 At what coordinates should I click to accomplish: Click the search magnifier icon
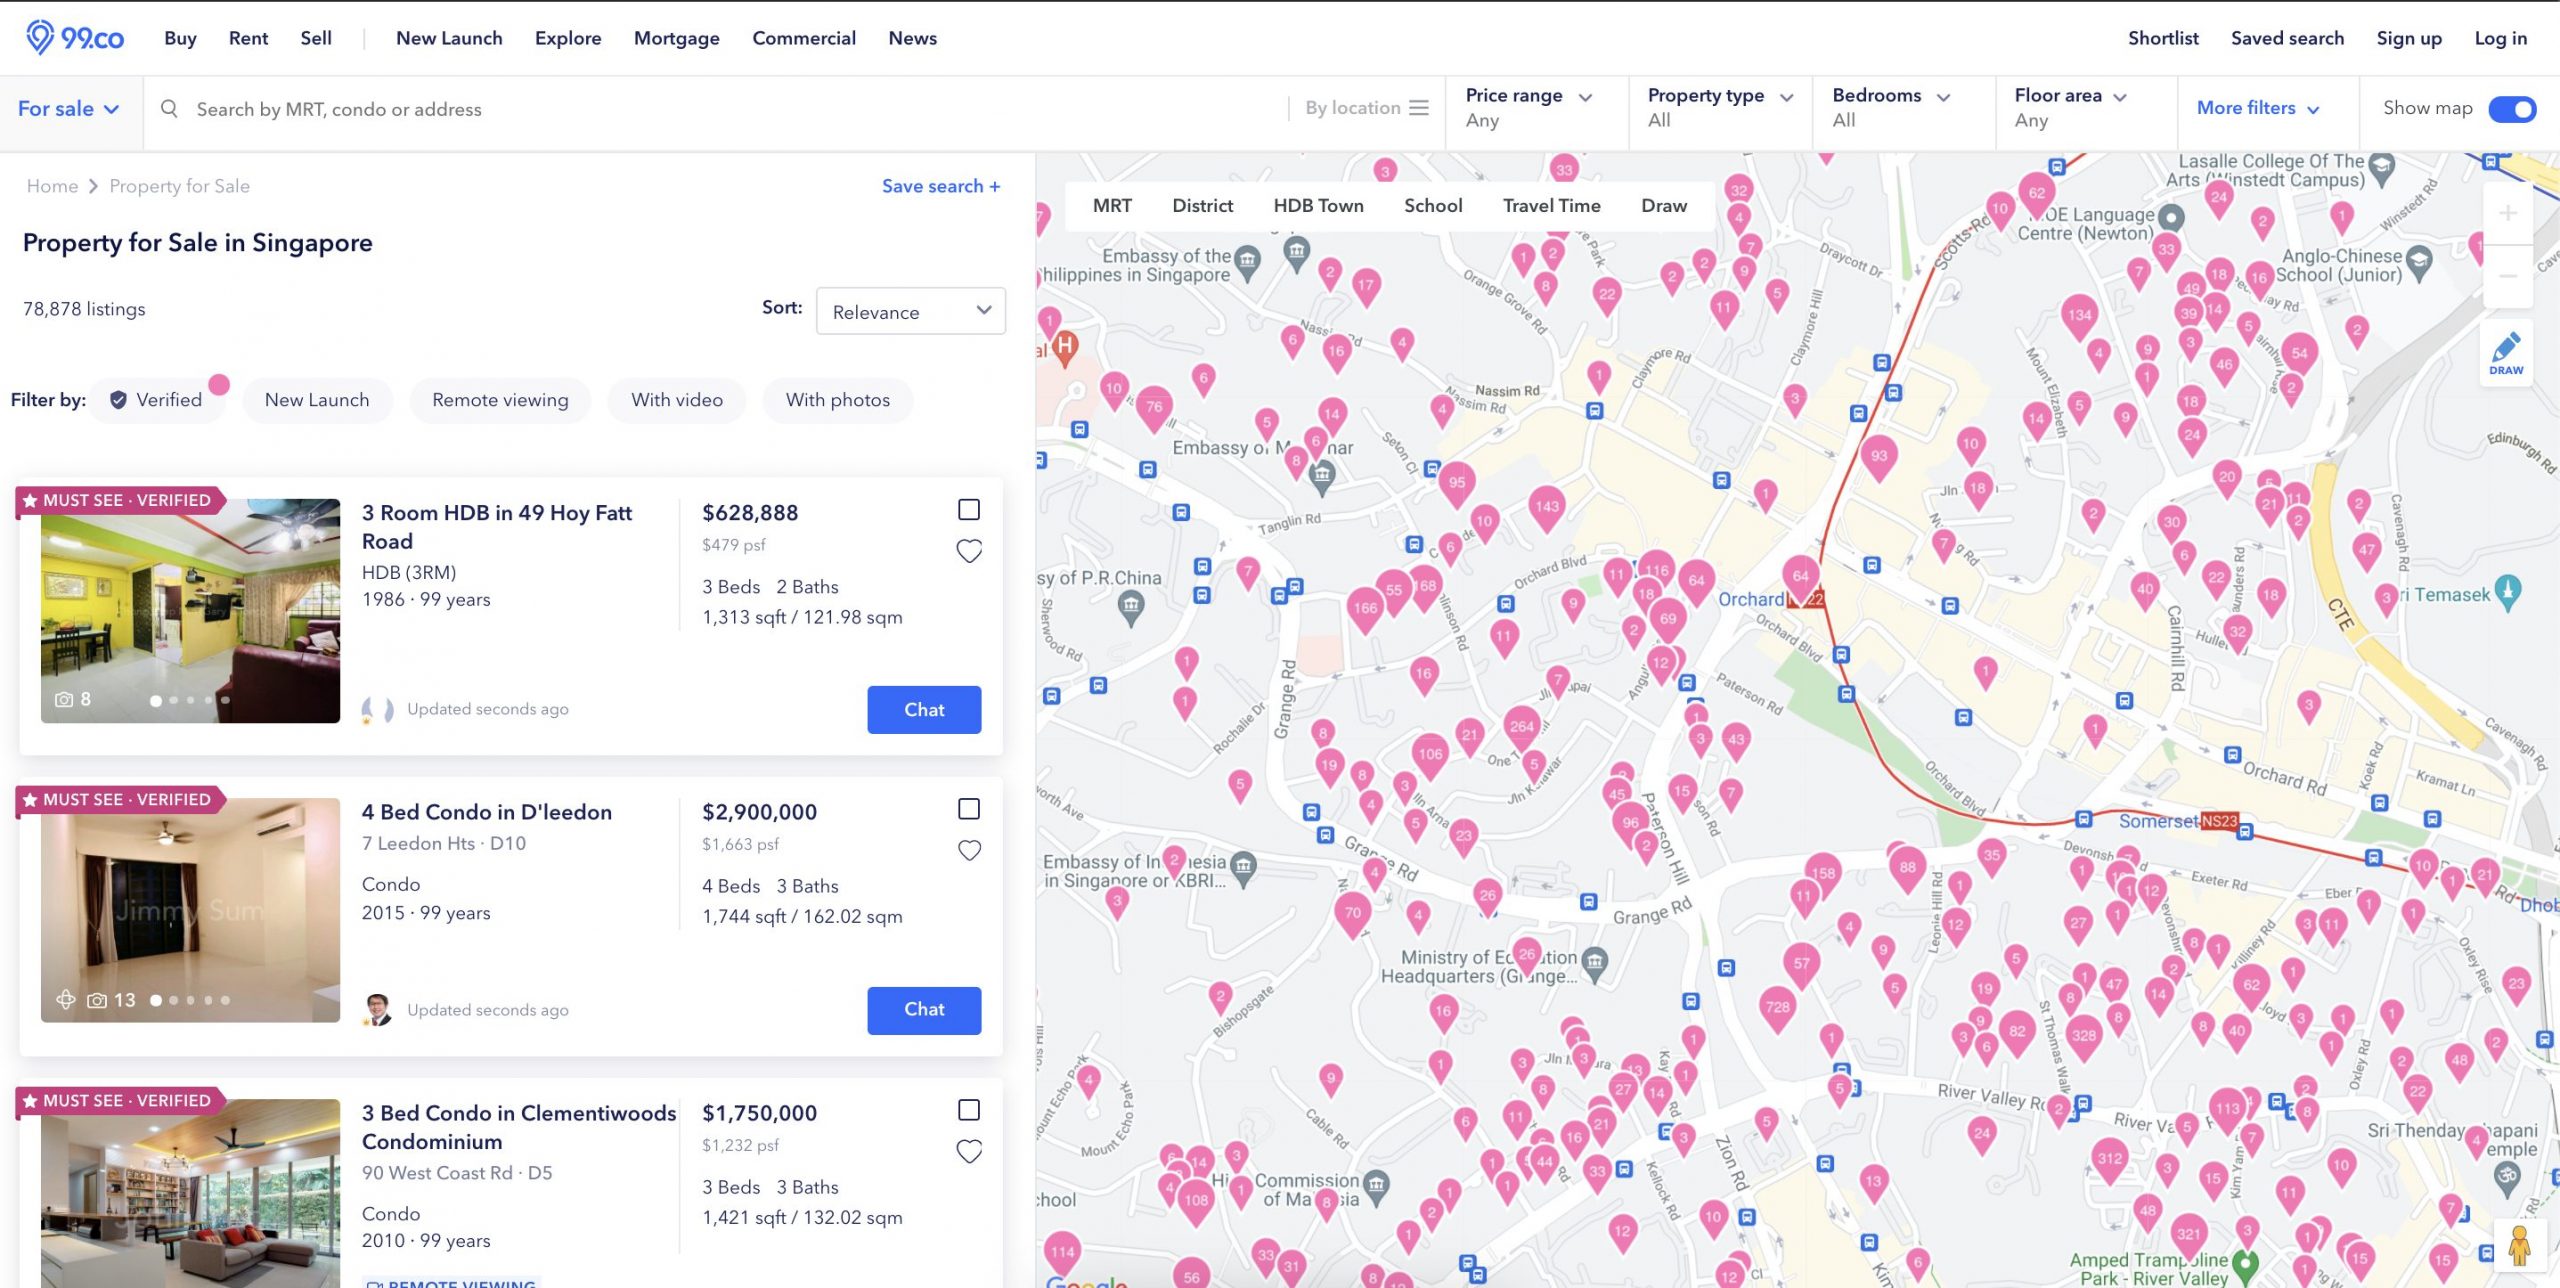click(x=169, y=108)
